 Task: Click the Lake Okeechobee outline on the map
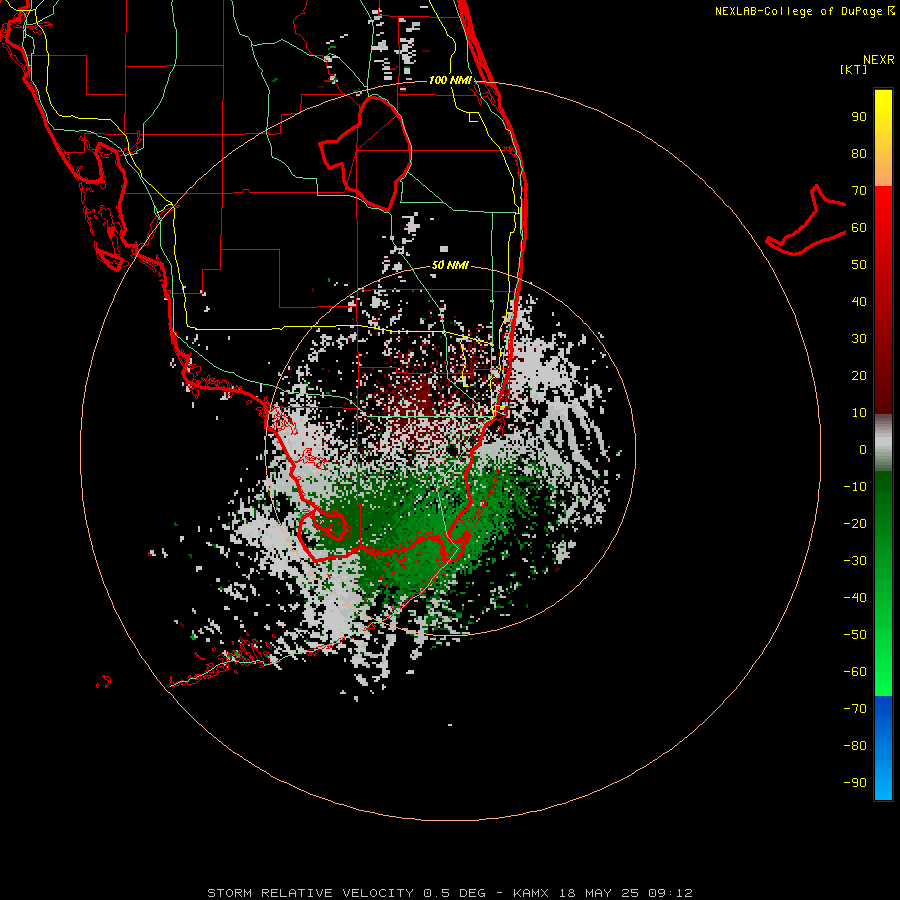366,153
